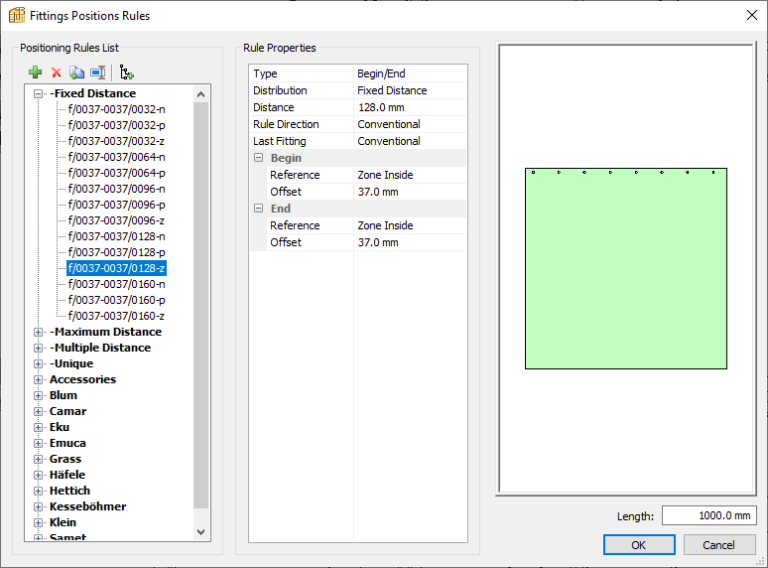Collapse the Fixed Distance tree group
This screenshot has height=568, width=768.
click(38, 94)
